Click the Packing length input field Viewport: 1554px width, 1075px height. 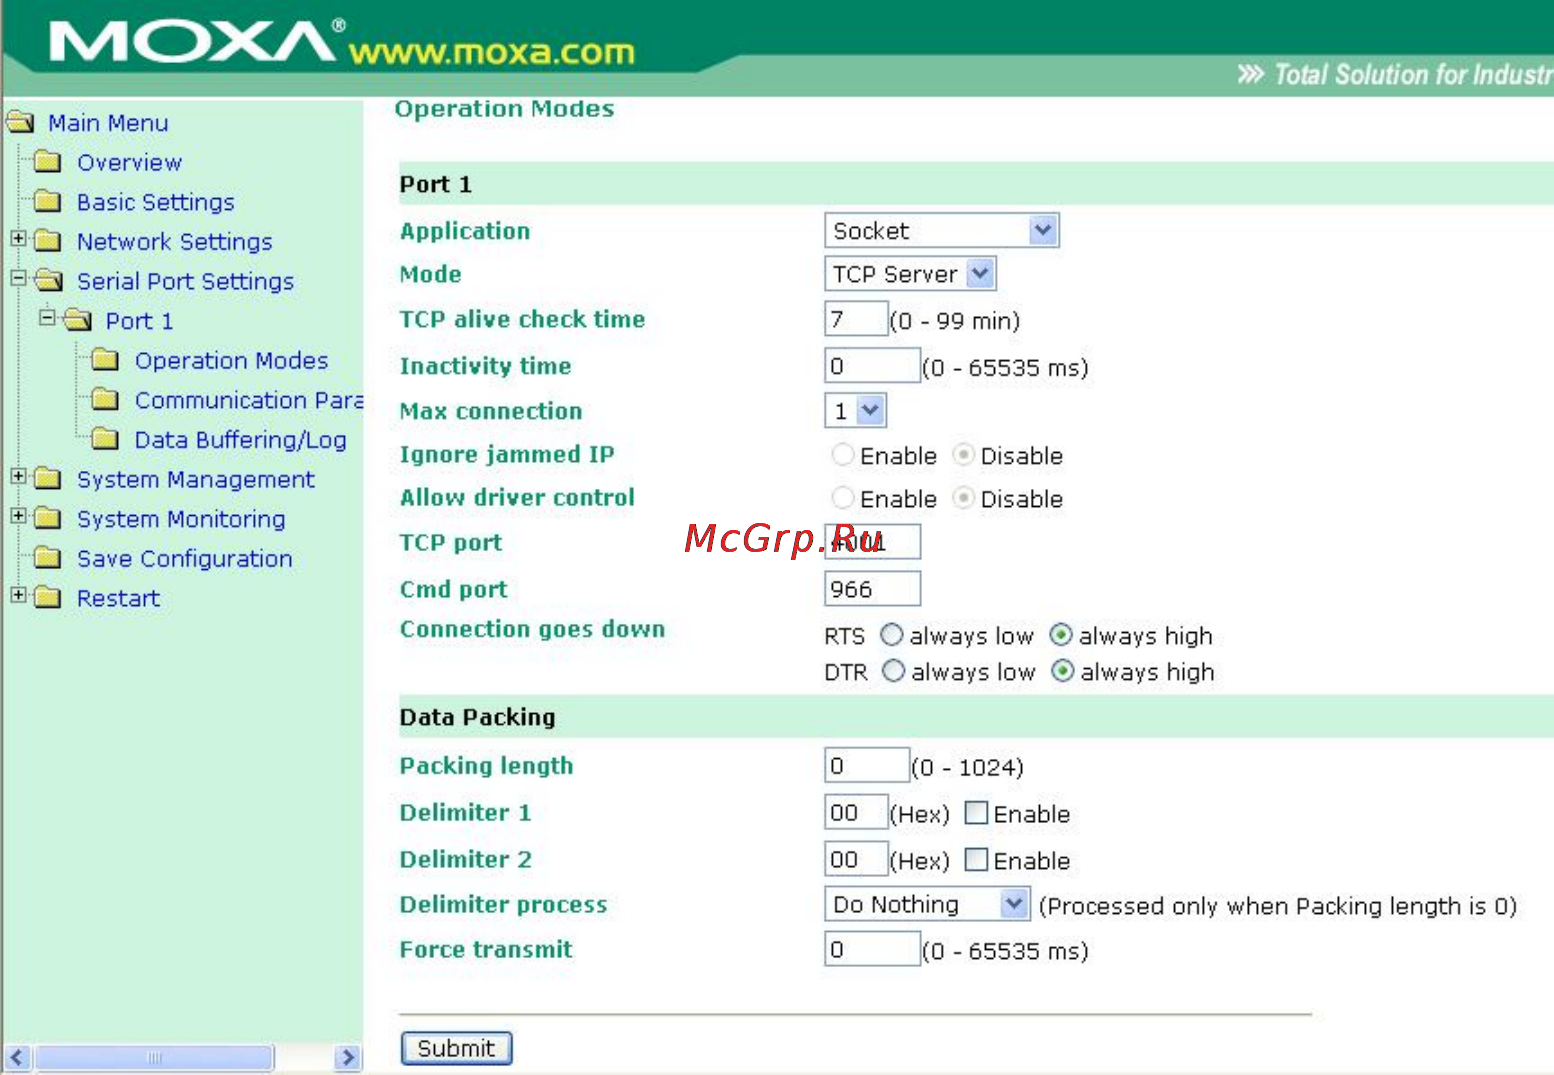pos(867,765)
